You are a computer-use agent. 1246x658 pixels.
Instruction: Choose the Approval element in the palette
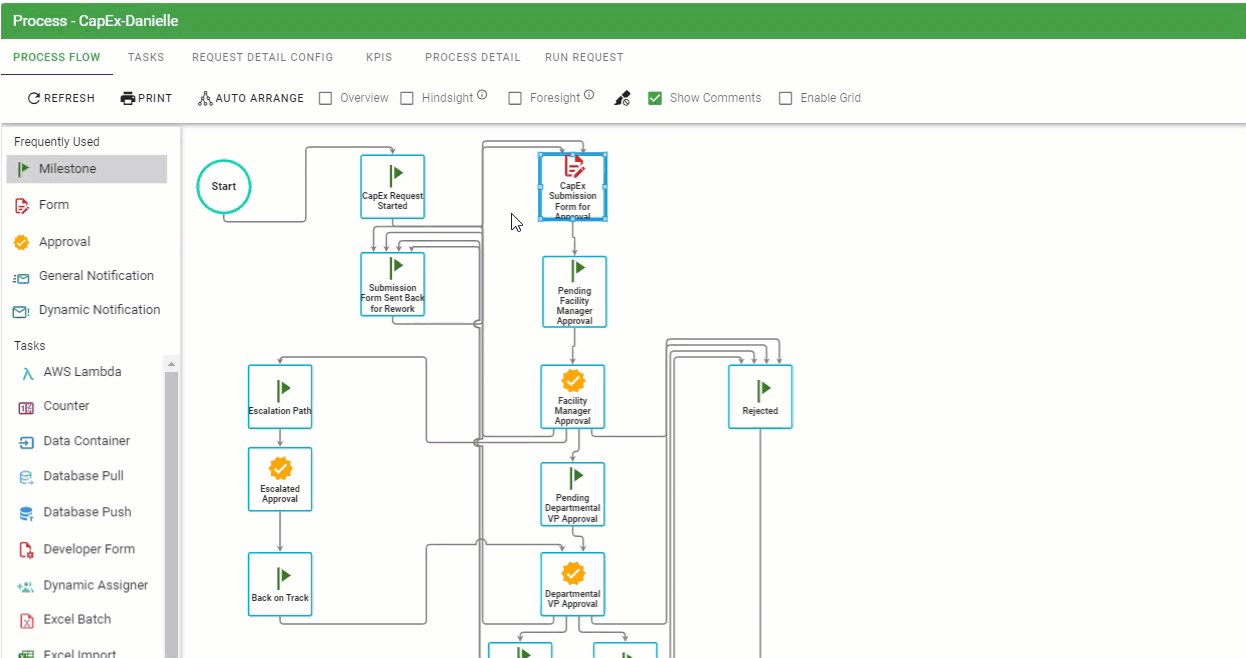tap(64, 242)
